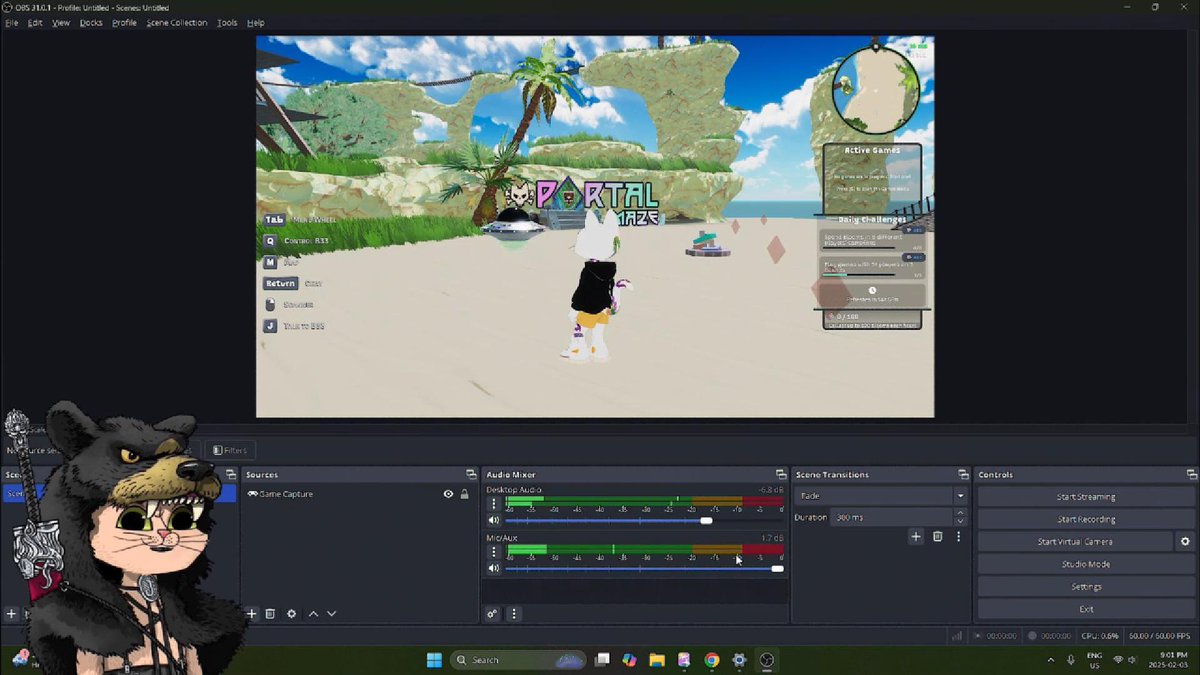Add a new source with the plus icon

pyautogui.click(x=252, y=614)
